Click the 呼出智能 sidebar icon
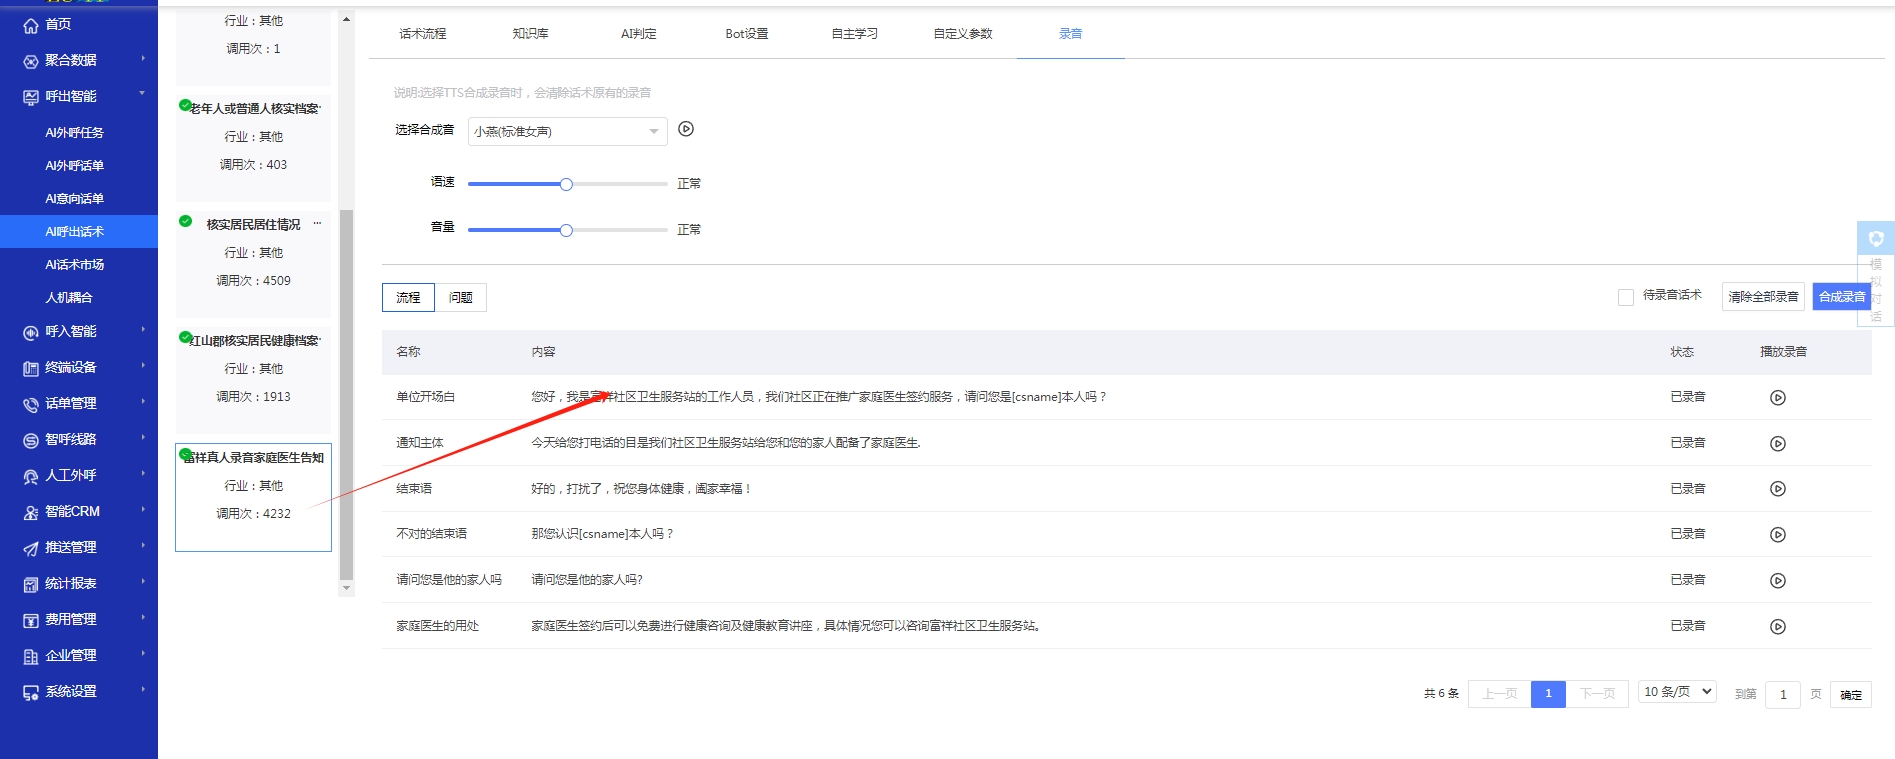This screenshot has width=1895, height=759. pos(31,97)
